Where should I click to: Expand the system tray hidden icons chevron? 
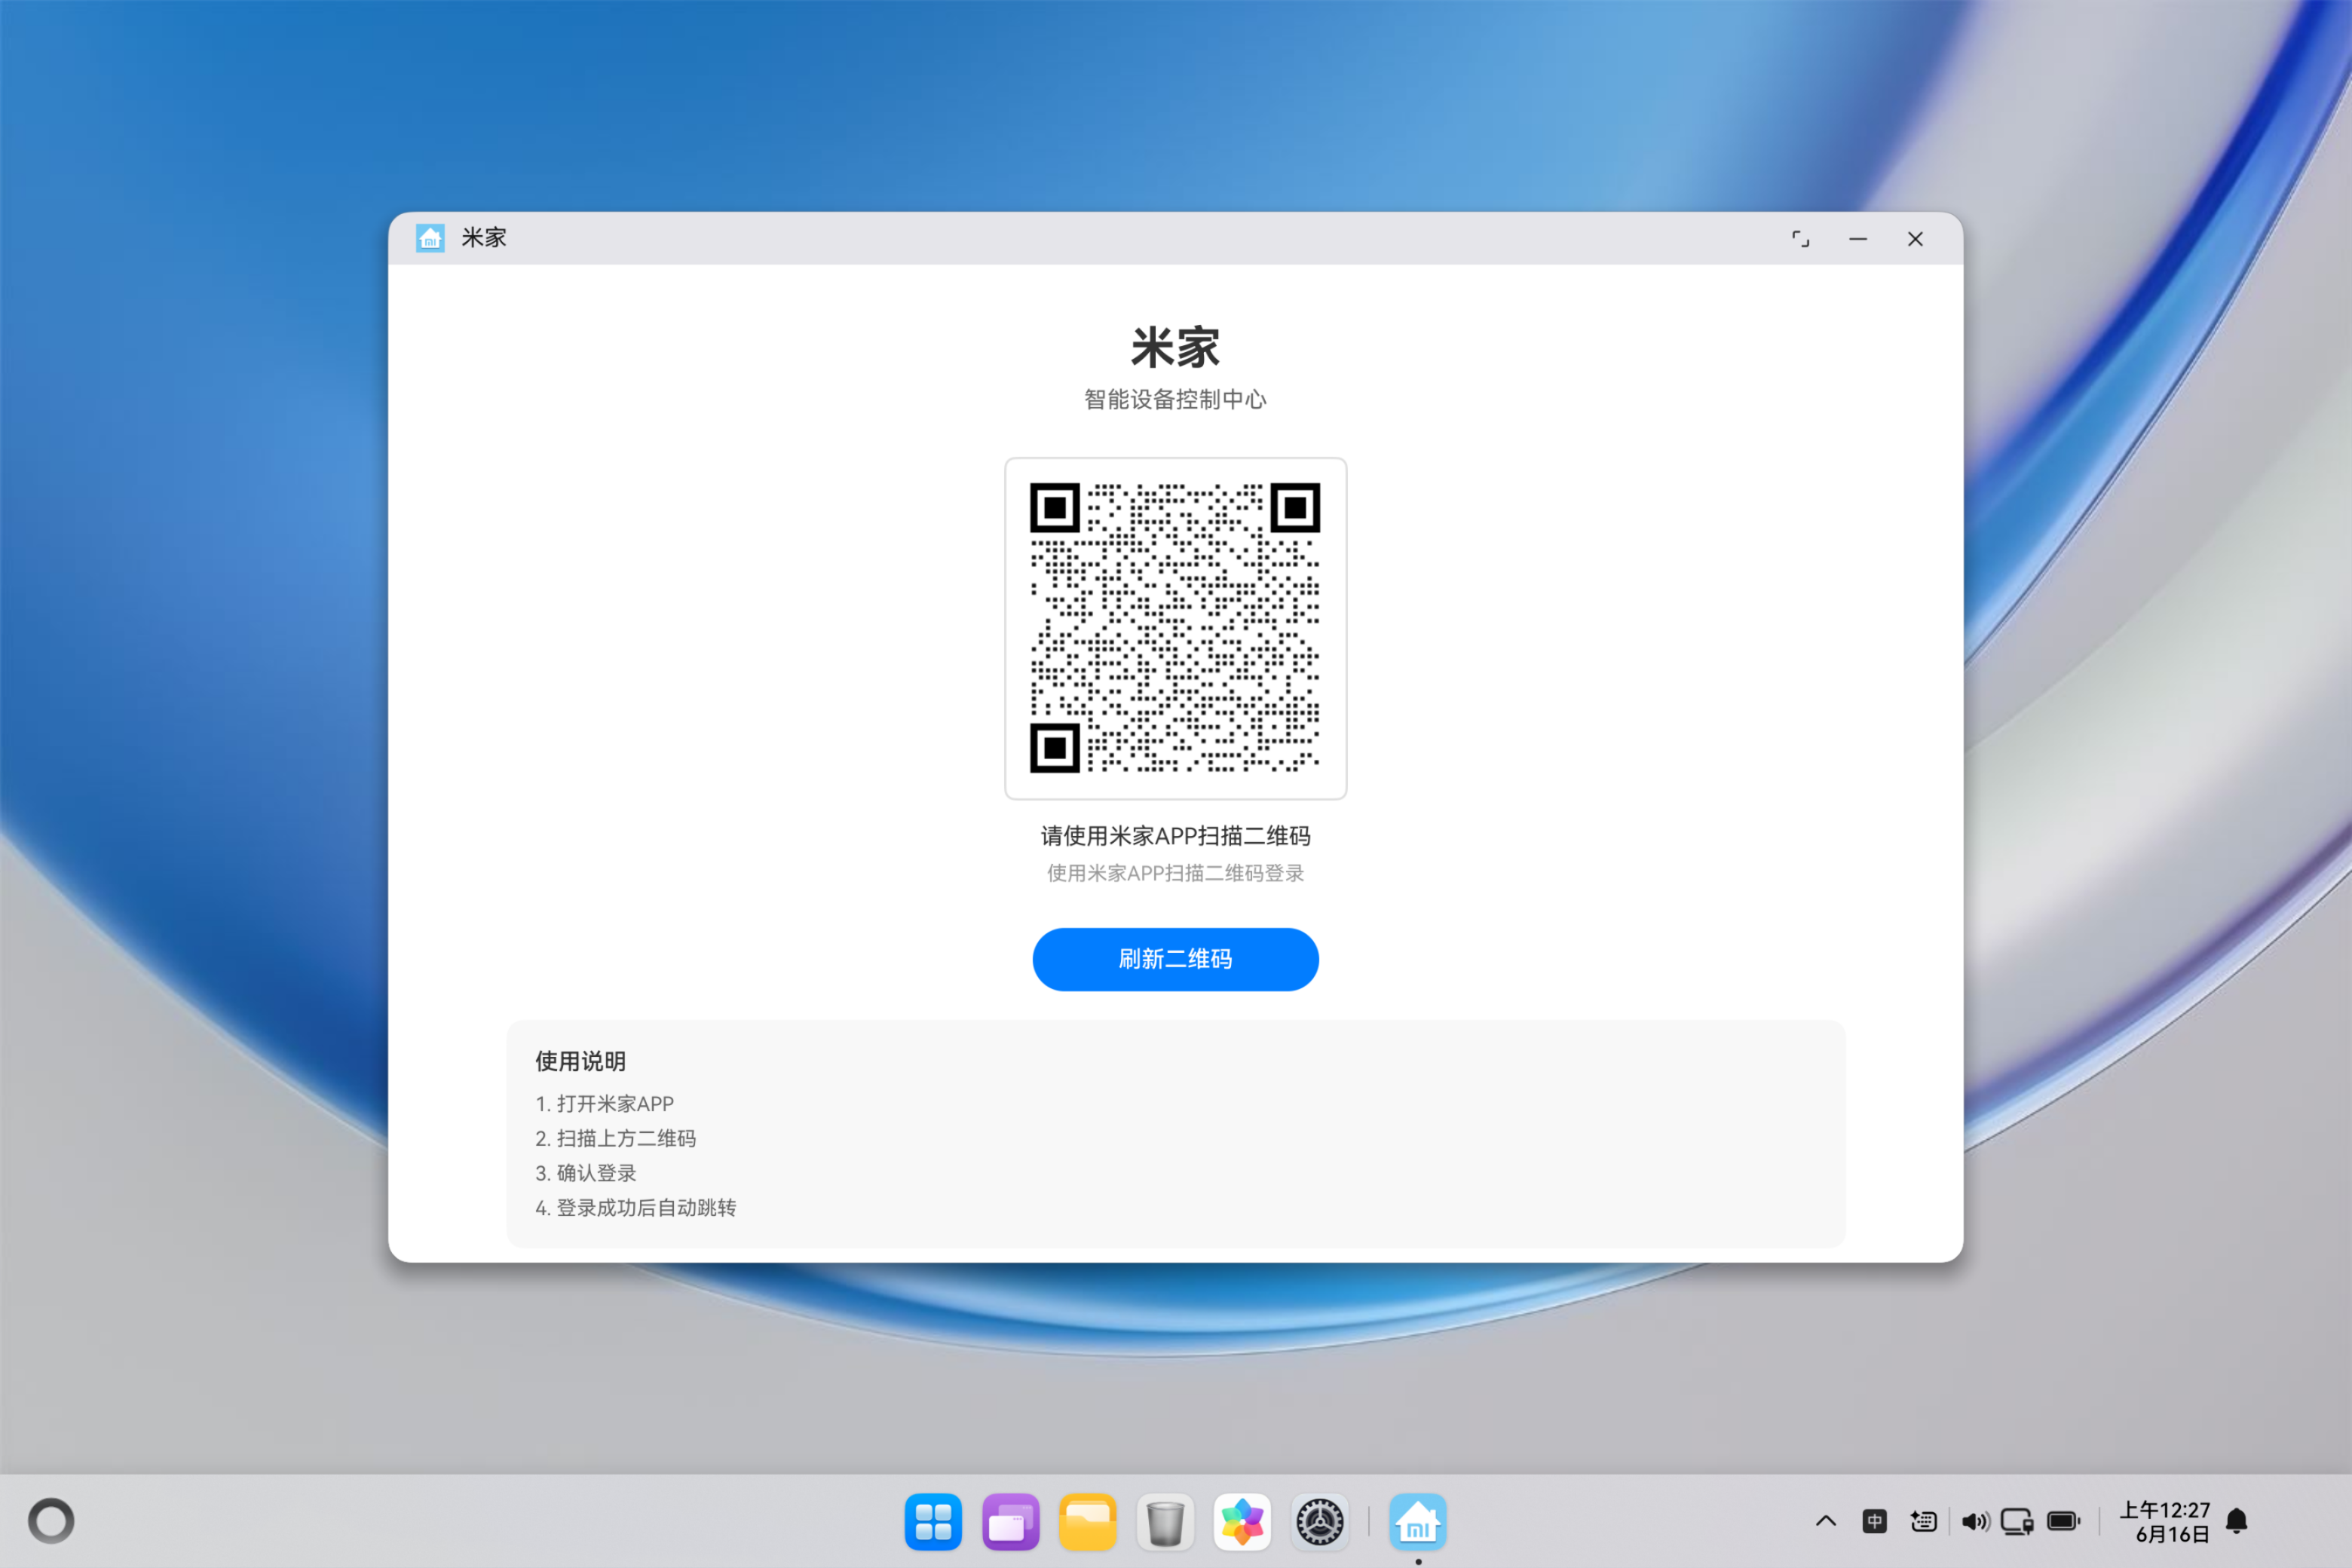(1826, 1521)
